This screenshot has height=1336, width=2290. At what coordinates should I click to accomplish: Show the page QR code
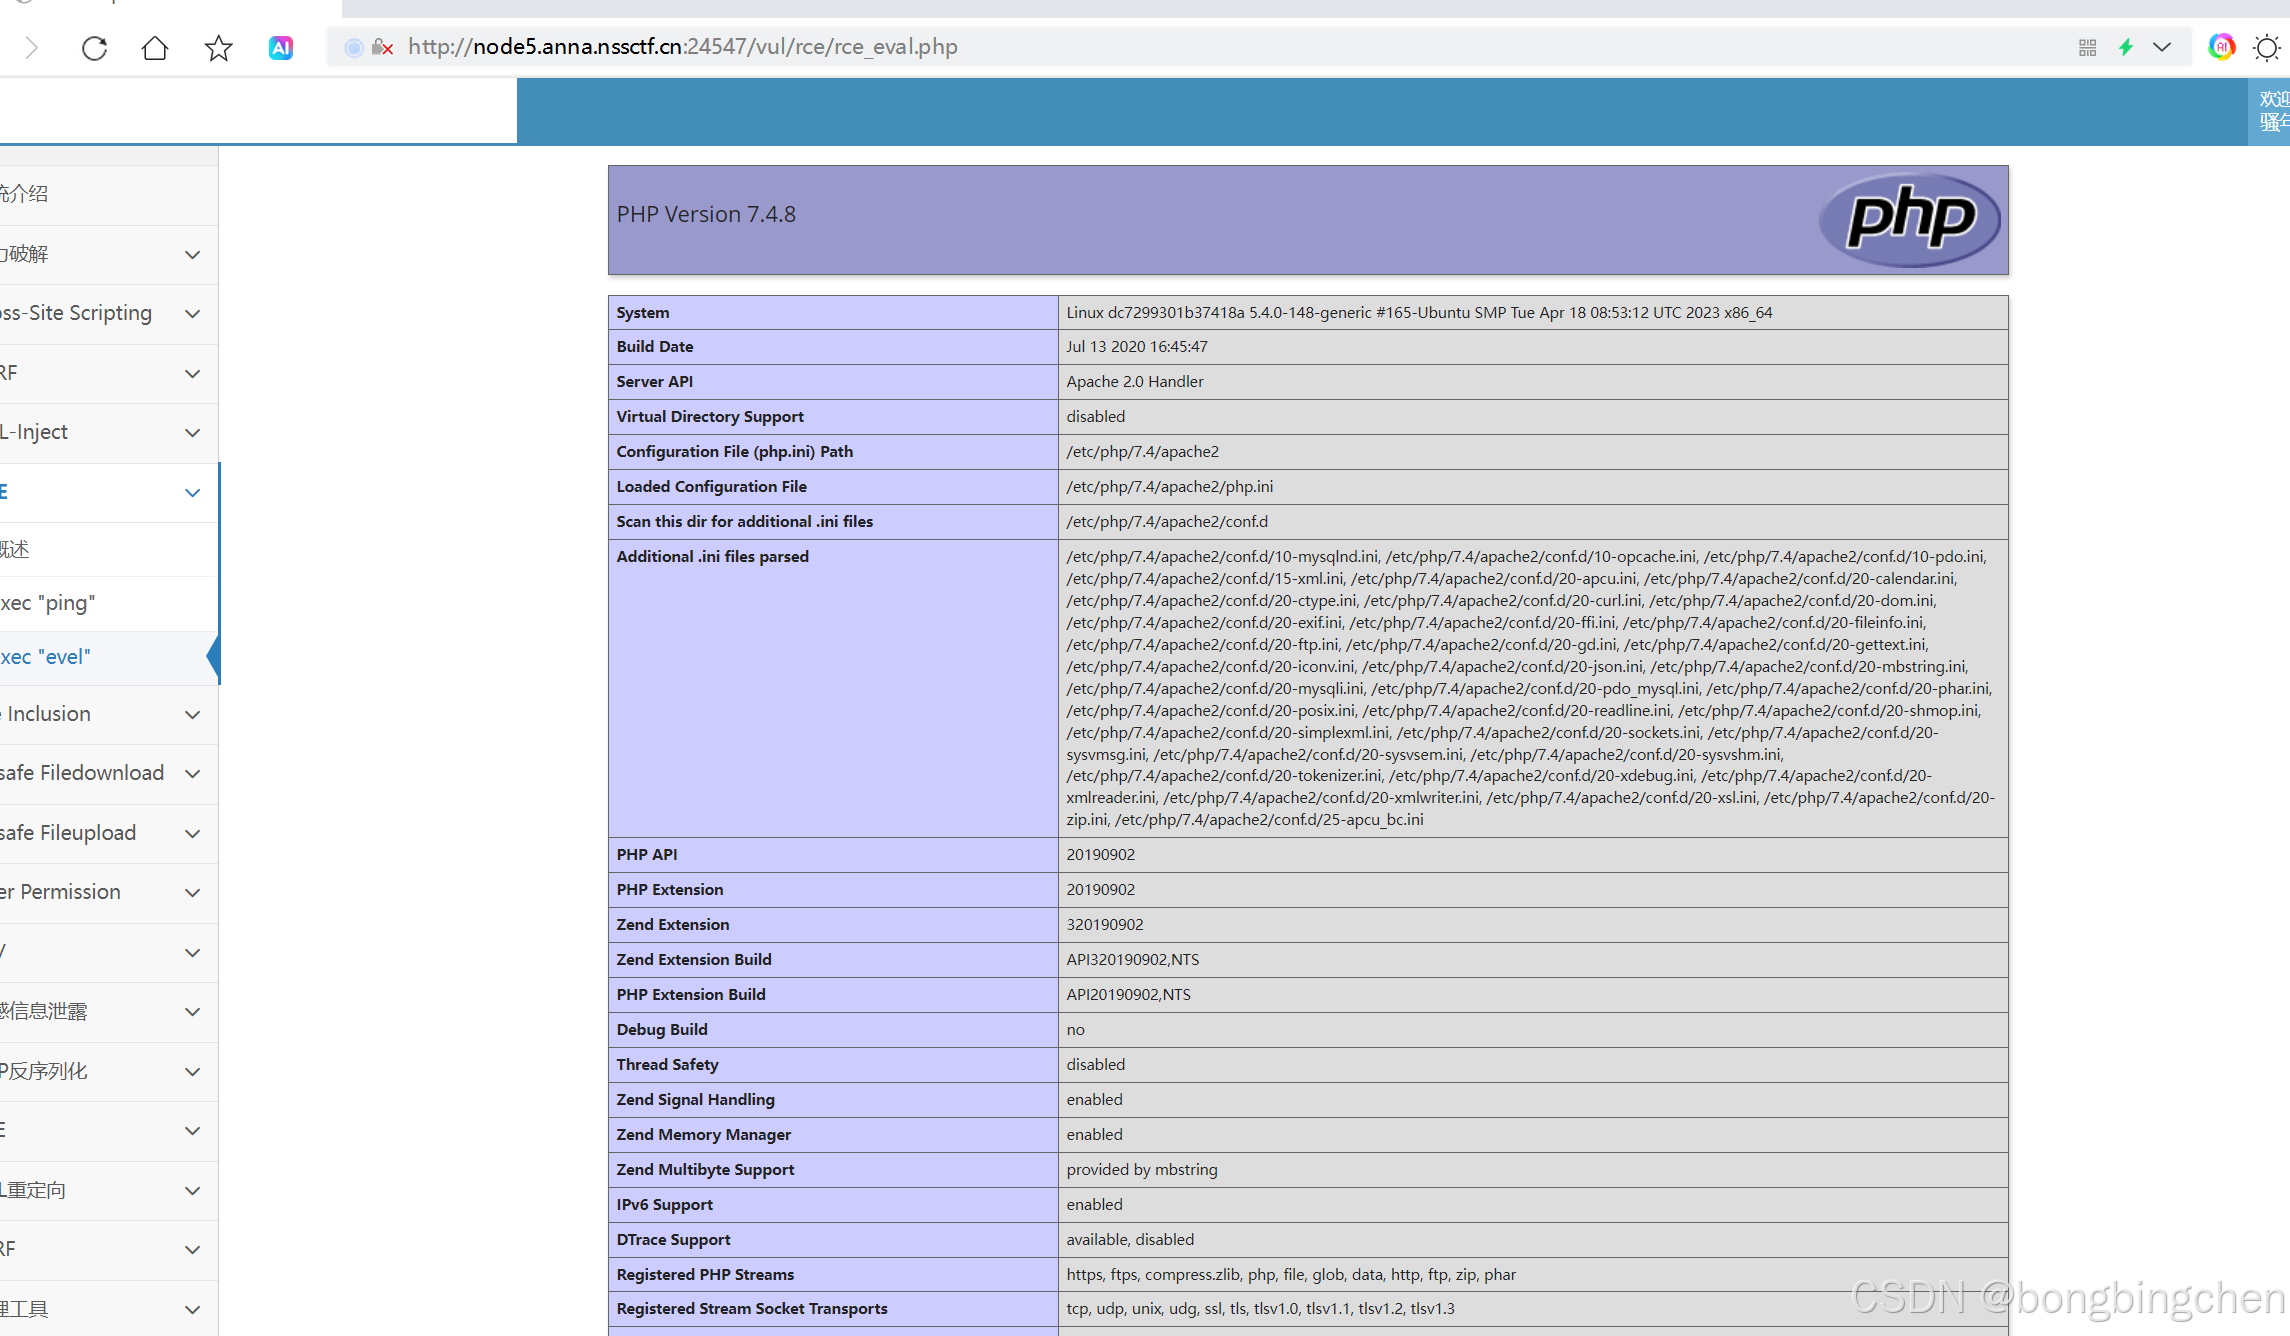[x=2087, y=47]
